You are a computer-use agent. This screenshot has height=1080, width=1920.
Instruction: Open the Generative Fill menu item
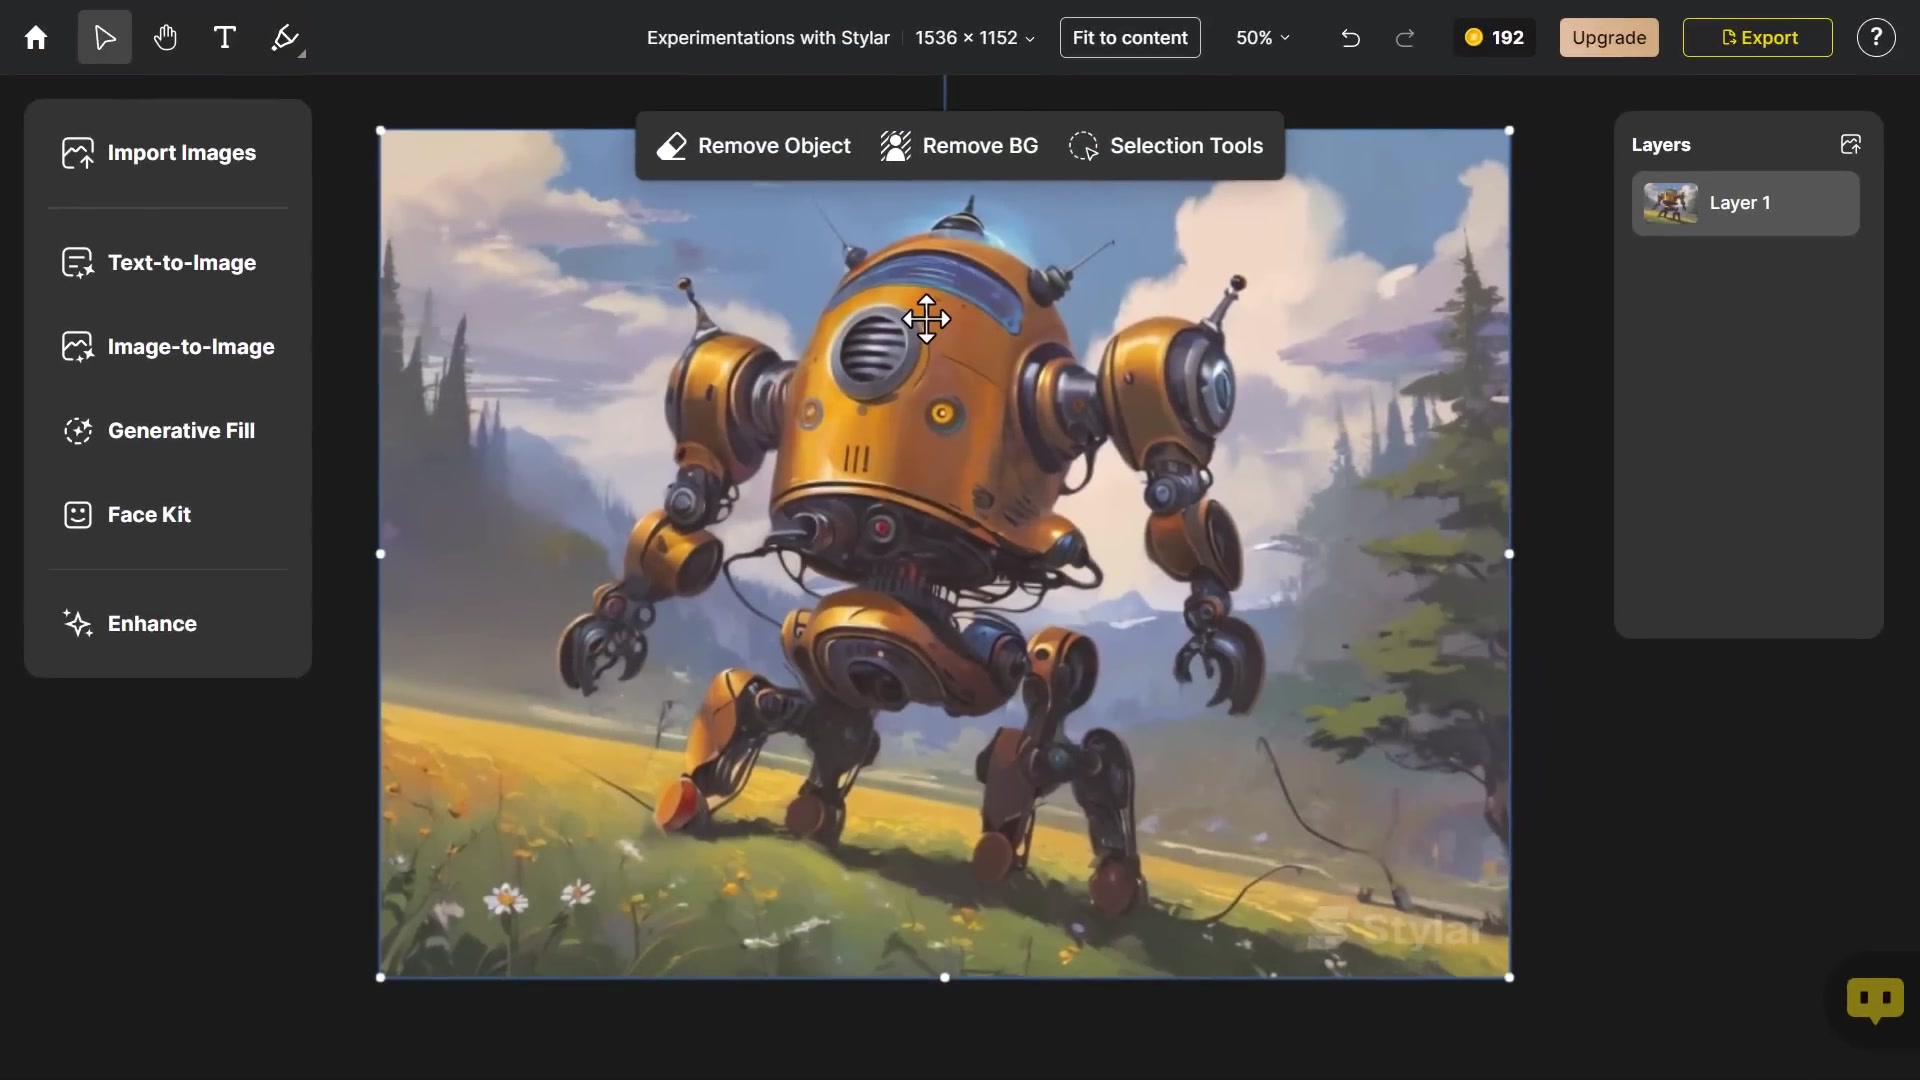(168, 431)
